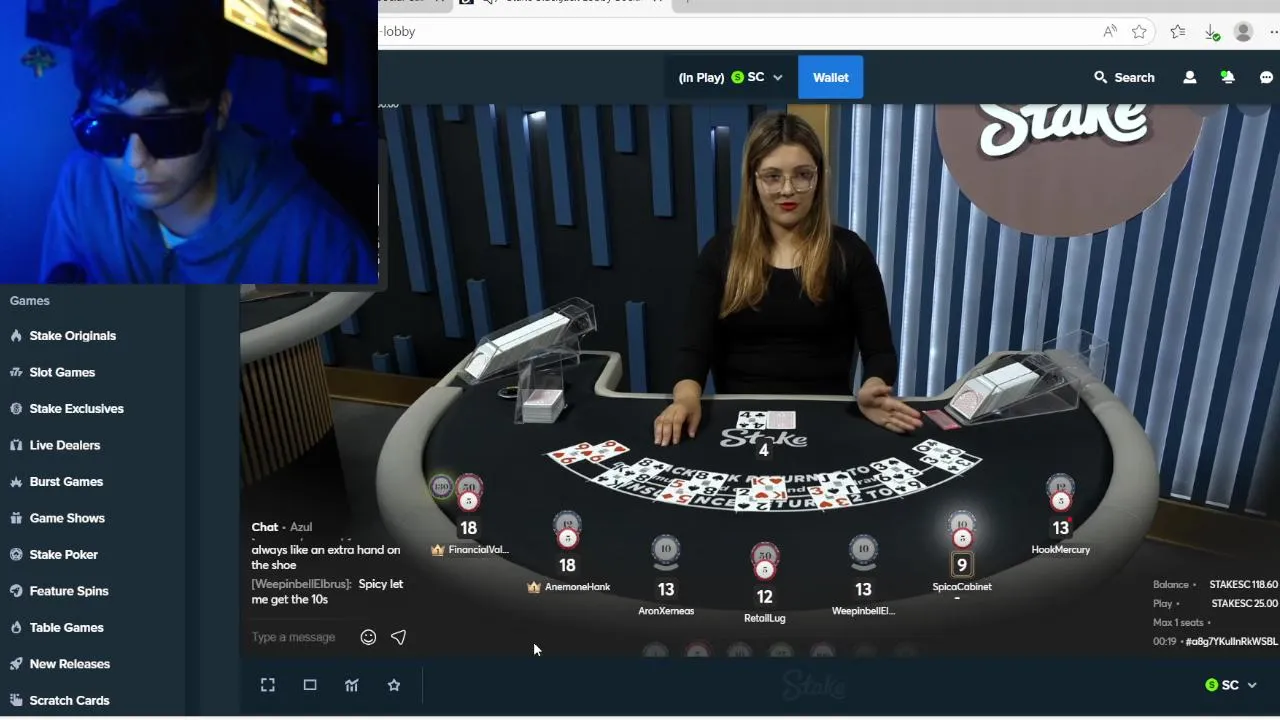
Task: Click the Stake Exclusives sidebar icon
Action: click(16, 409)
